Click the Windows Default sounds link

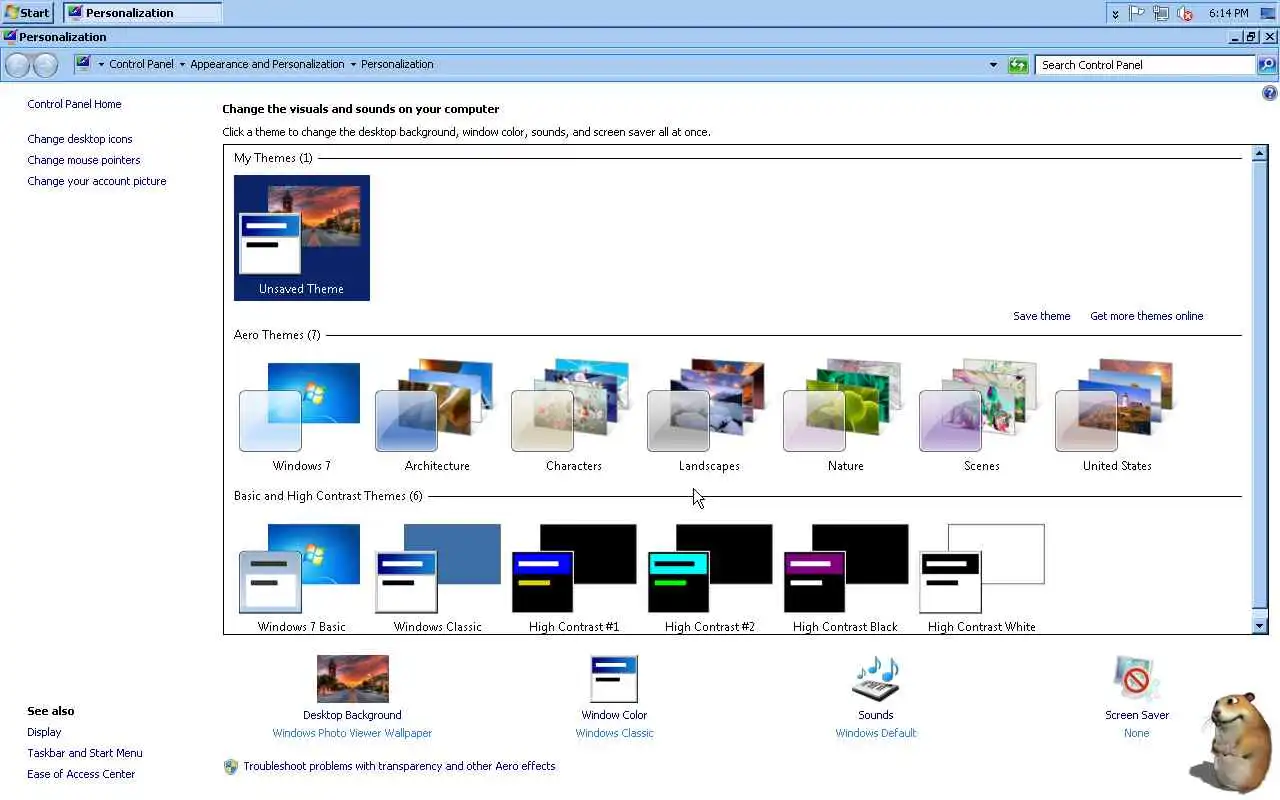pos(876,733)
